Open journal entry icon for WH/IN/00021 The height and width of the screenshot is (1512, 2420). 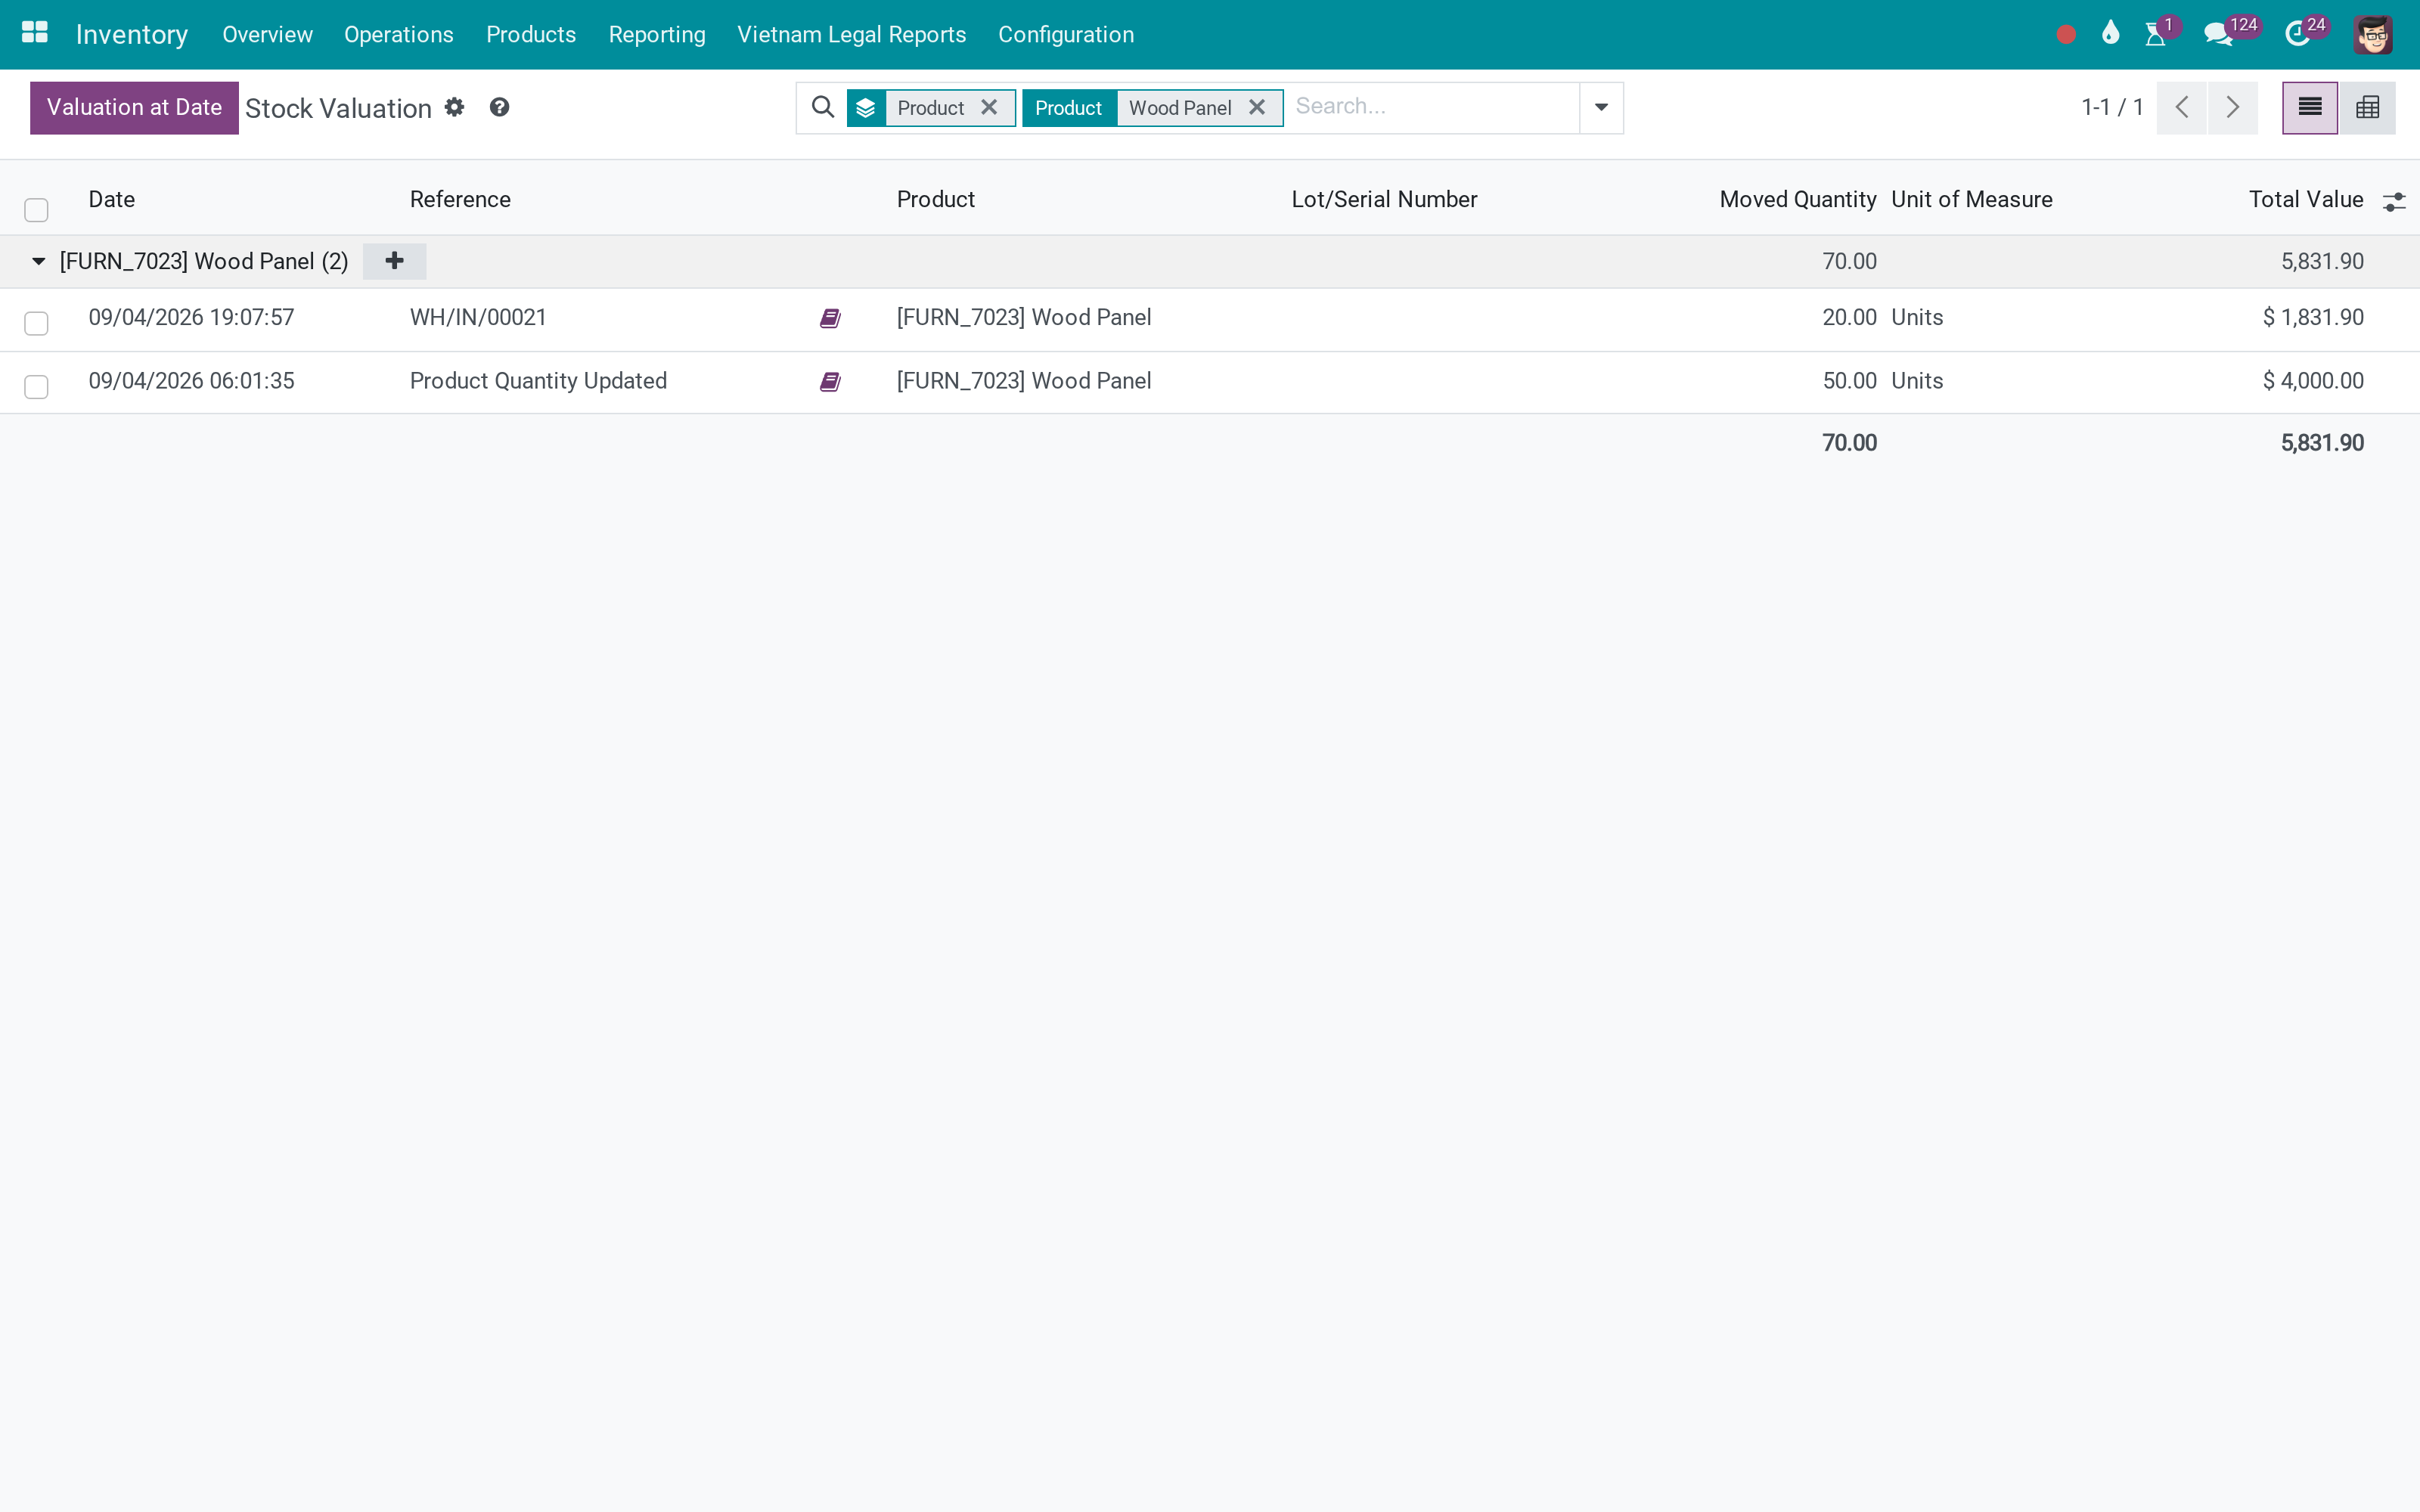(830, 318)
